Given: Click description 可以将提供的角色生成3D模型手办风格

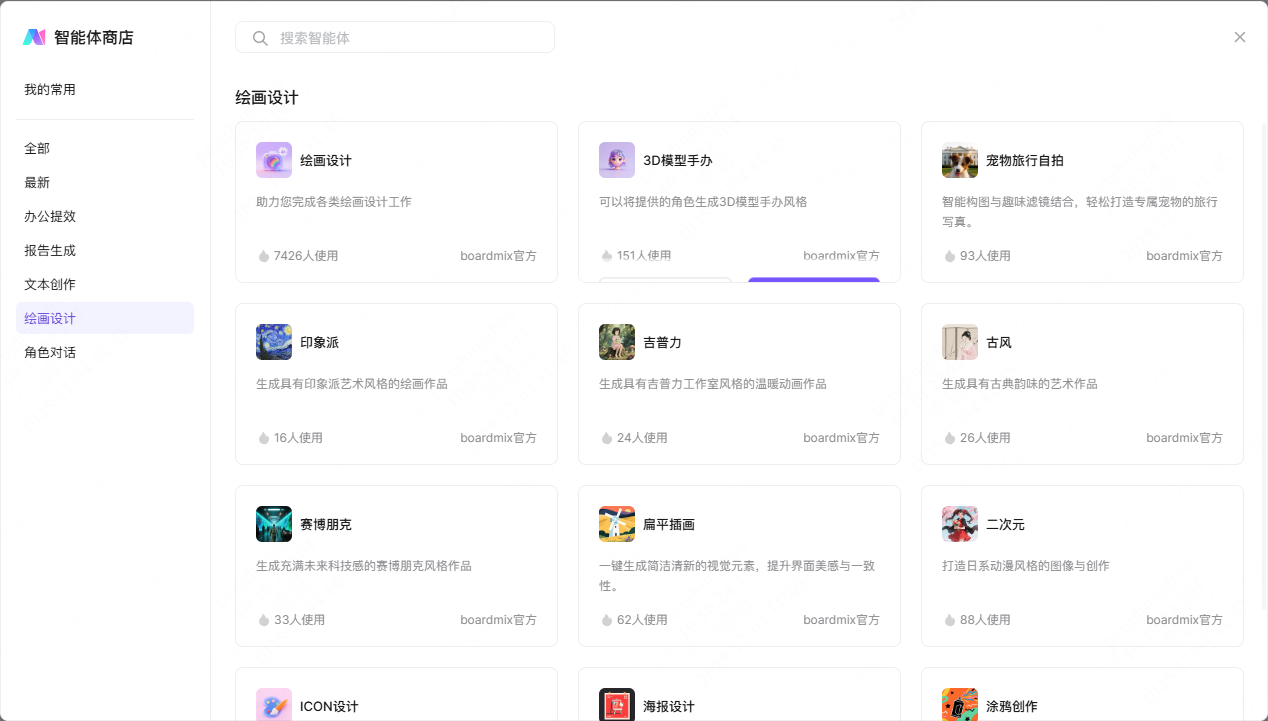Looking at the screenshot, I should point(703,202).
